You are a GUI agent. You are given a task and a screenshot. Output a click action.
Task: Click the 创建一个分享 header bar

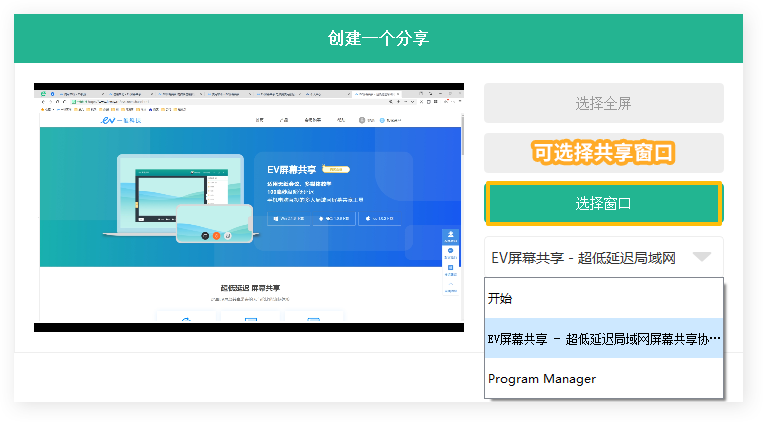(378, 38)
